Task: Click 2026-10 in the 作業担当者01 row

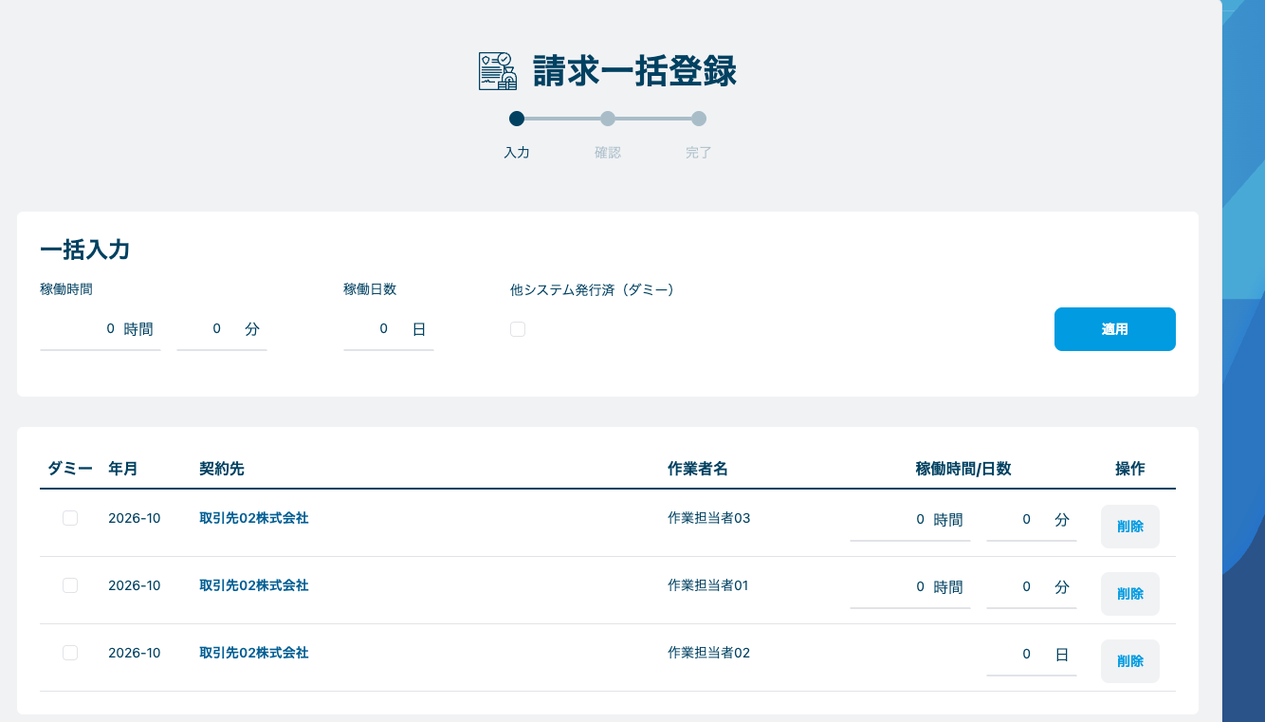Action: tap(134, 585)
